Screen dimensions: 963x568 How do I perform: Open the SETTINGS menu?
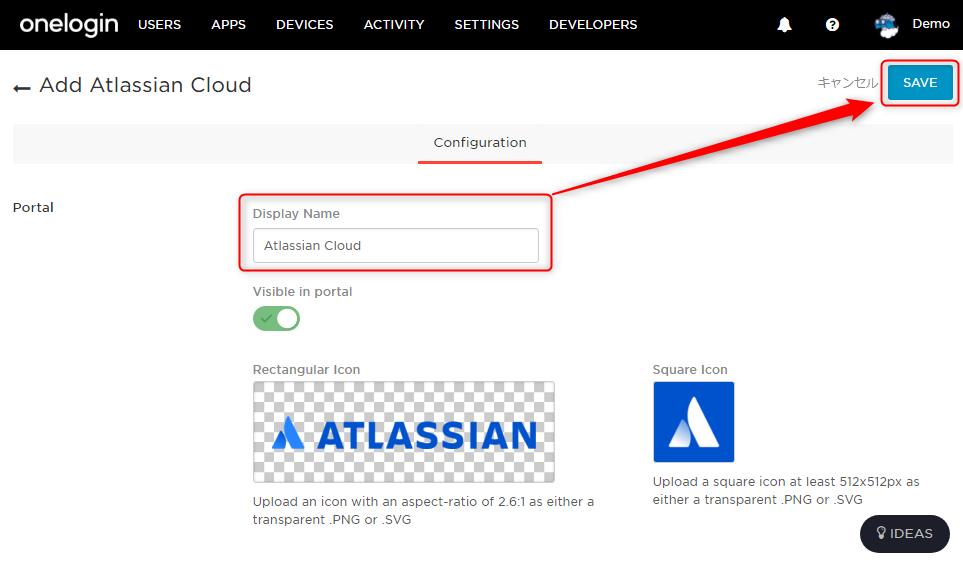tap(486, 25)
